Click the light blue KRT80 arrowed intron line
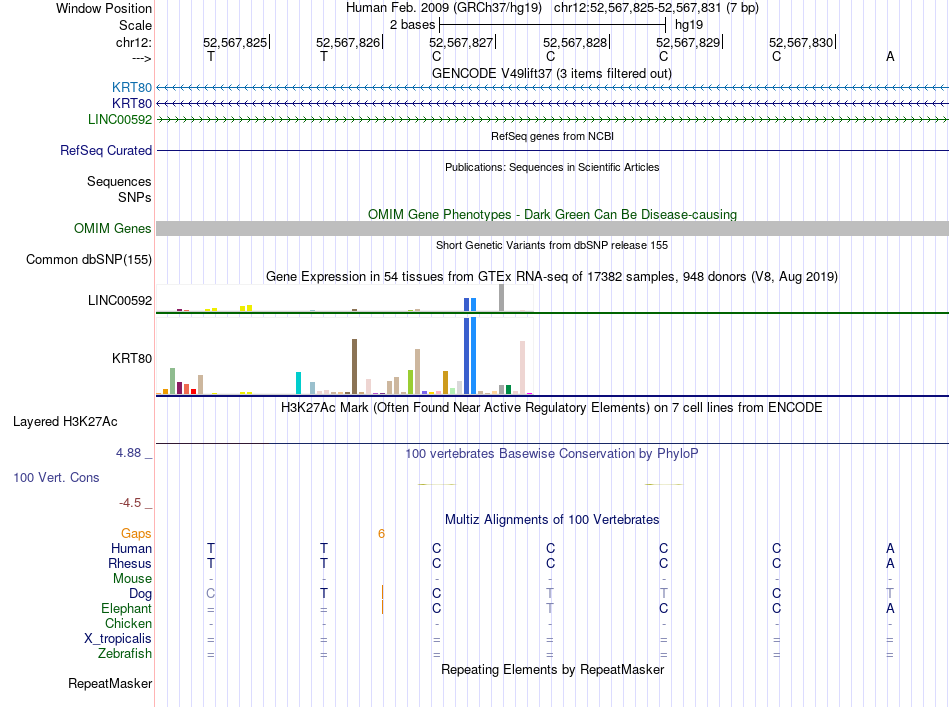 [552, 87]
